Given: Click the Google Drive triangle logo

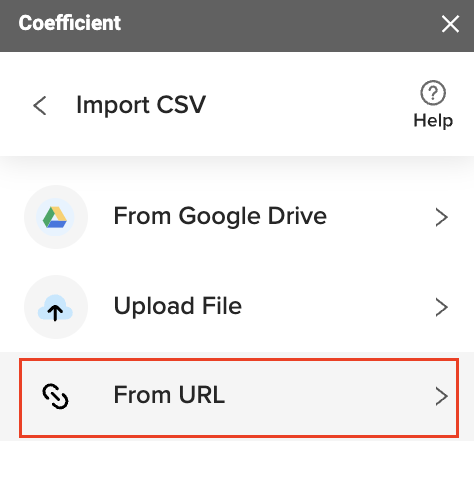Looking at the screenshot, I should coord(55,217).
